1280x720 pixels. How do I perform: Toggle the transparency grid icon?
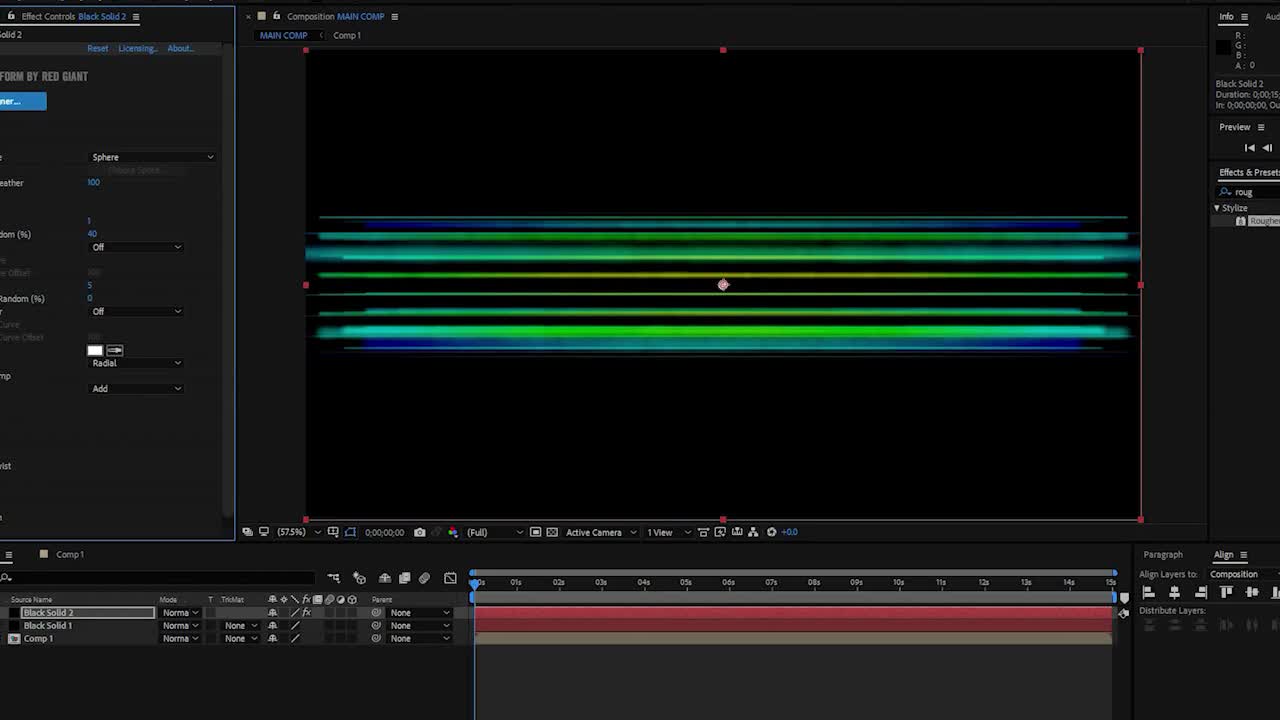[551, 532]
